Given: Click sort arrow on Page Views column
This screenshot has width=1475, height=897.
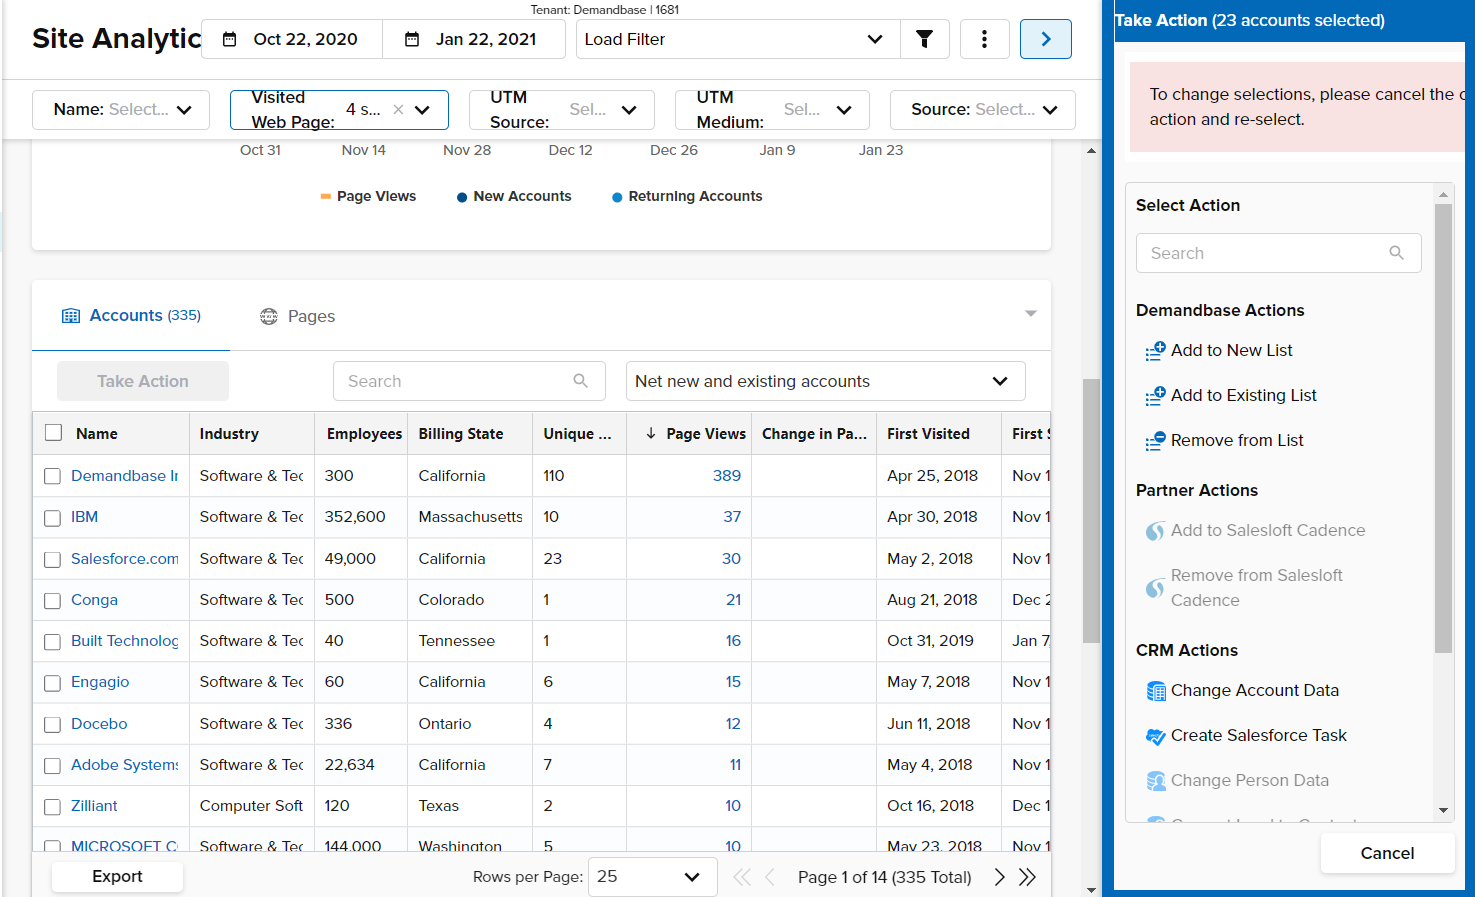Looking at the screenshot, I should [651, 433].
